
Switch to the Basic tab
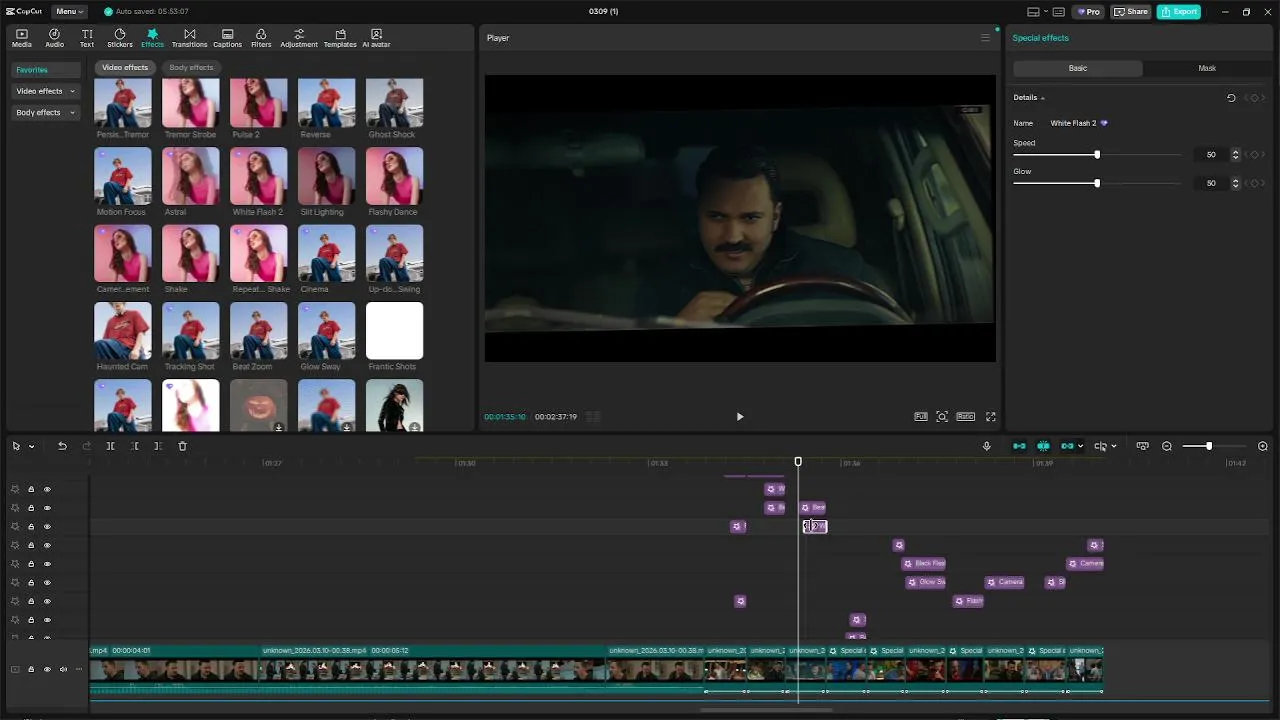pyautogui.click(x=1078, y=68)
